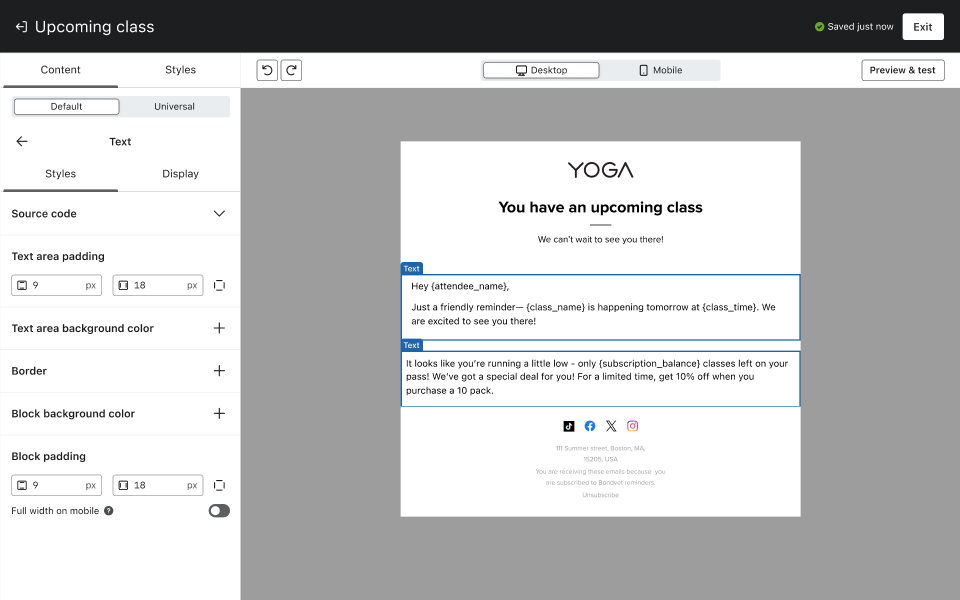The image size is (960, 600).
Task: Add a Block background color
Action: [x=219, y=414]
